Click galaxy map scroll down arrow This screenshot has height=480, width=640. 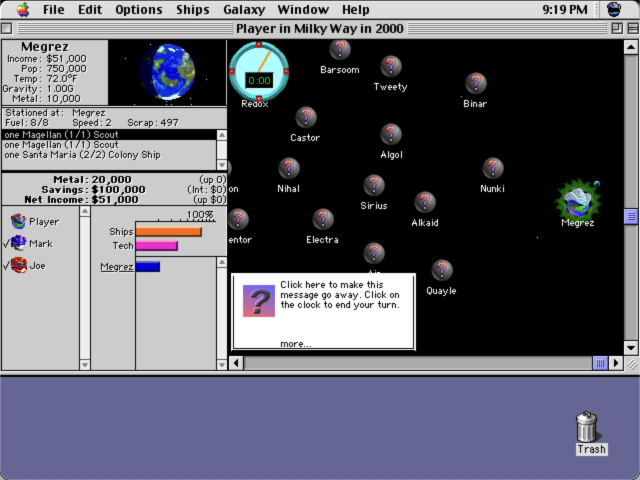(x=631, y=348)
